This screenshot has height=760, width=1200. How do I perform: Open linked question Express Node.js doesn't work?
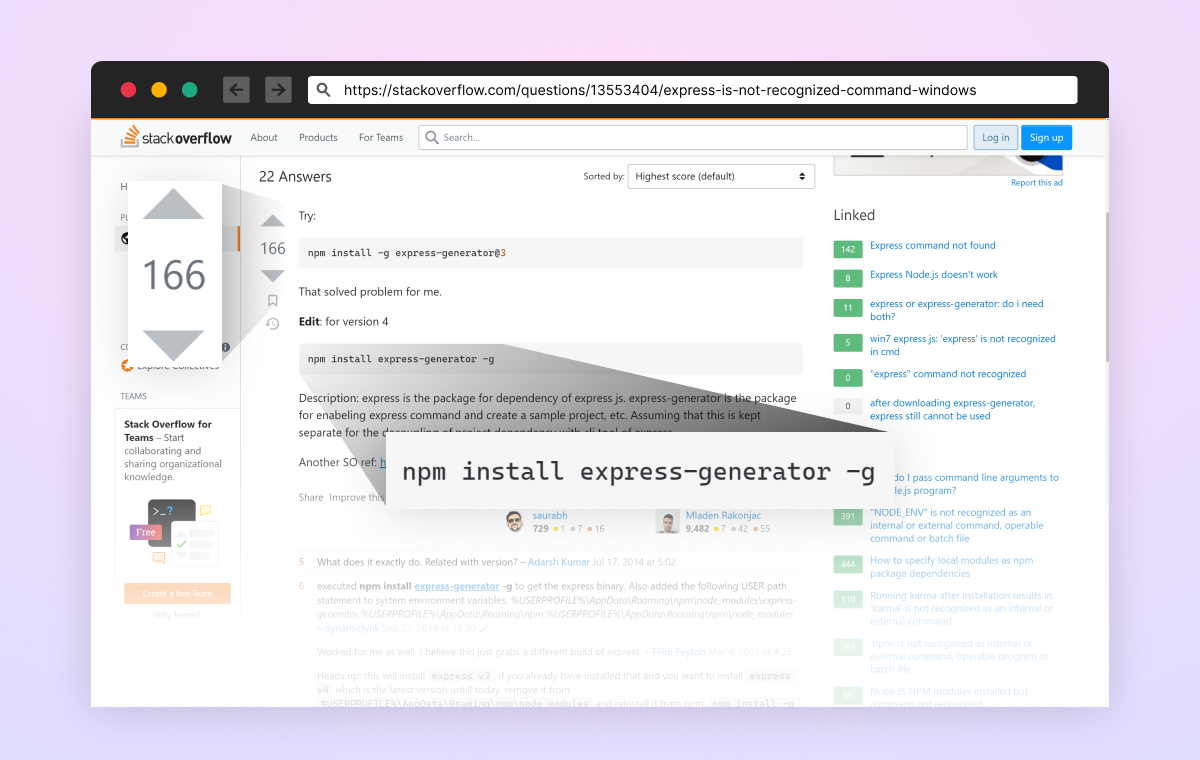(x=934, y=274)
